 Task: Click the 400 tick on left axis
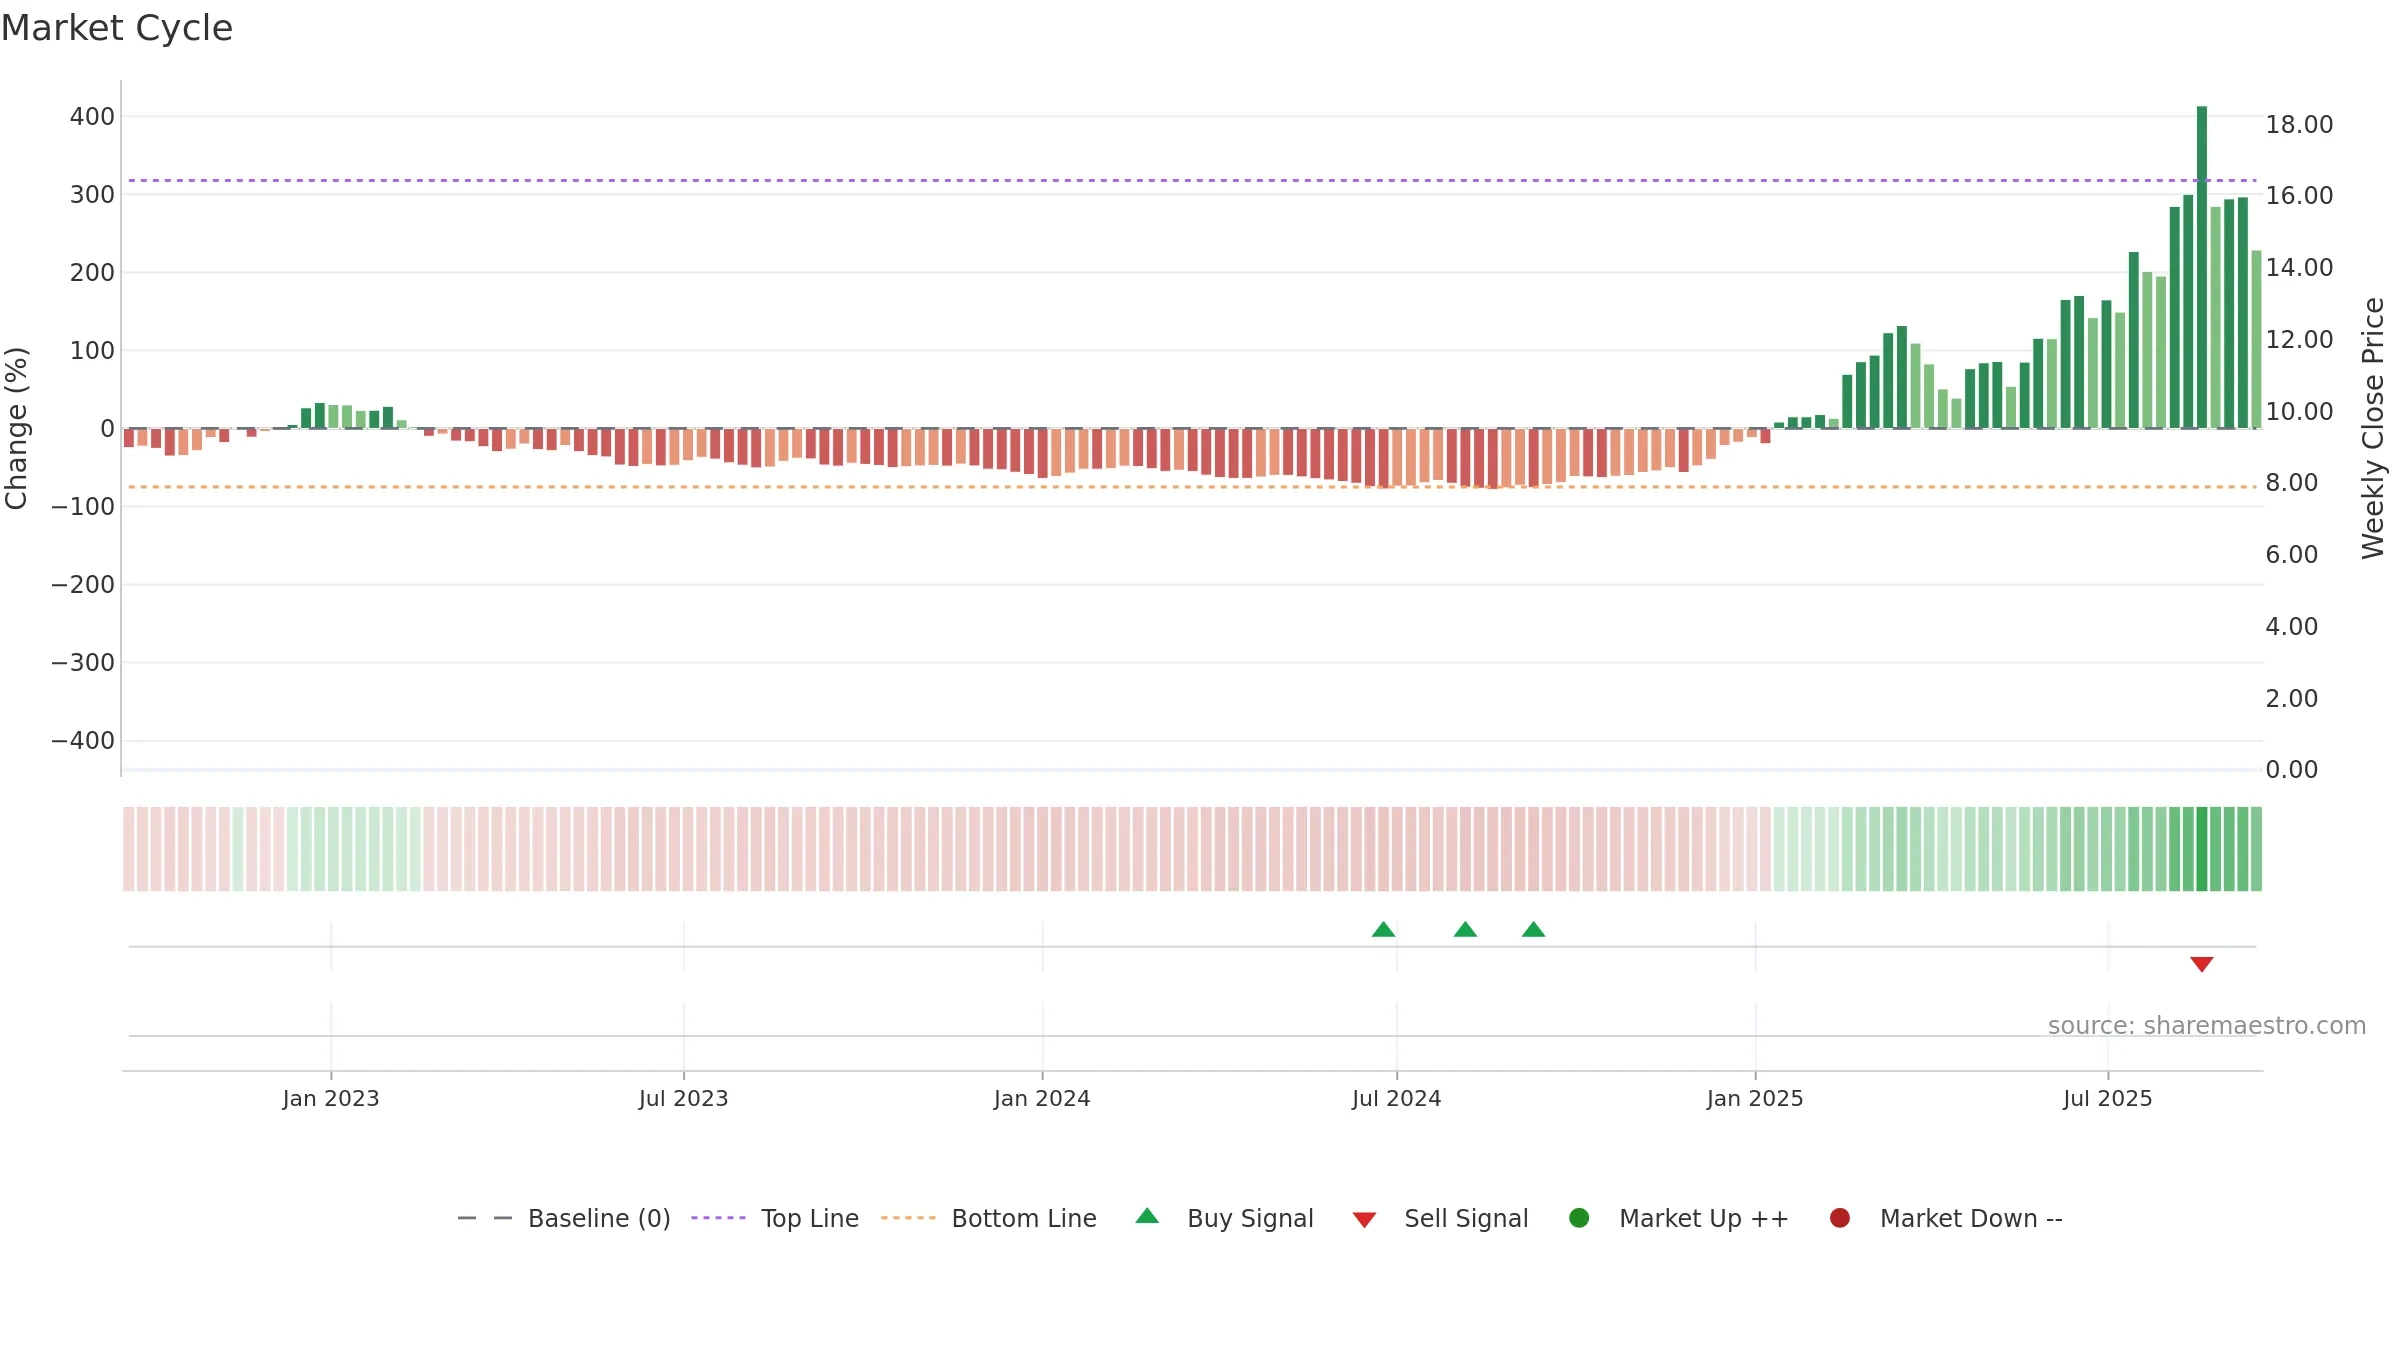click(x=92, y=116)
